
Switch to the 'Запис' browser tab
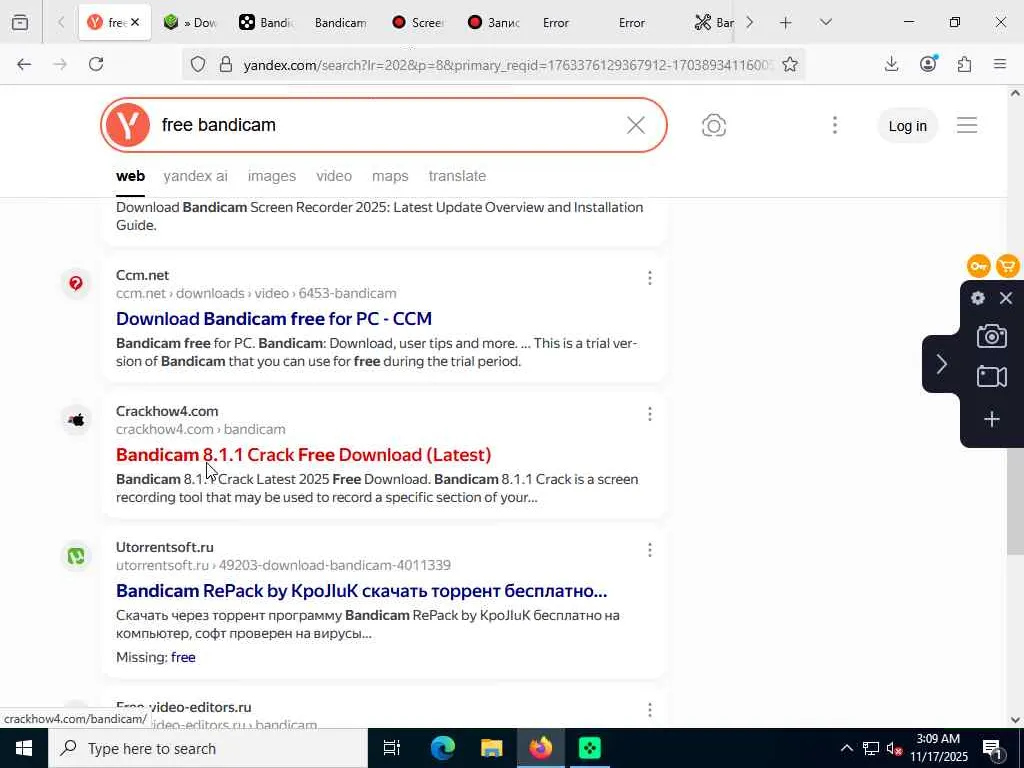point(493,23)
